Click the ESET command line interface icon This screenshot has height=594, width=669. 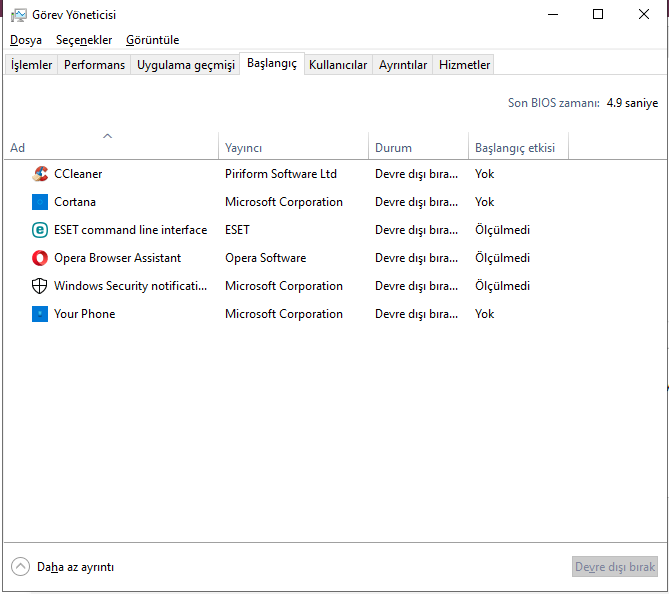(40, 230)
